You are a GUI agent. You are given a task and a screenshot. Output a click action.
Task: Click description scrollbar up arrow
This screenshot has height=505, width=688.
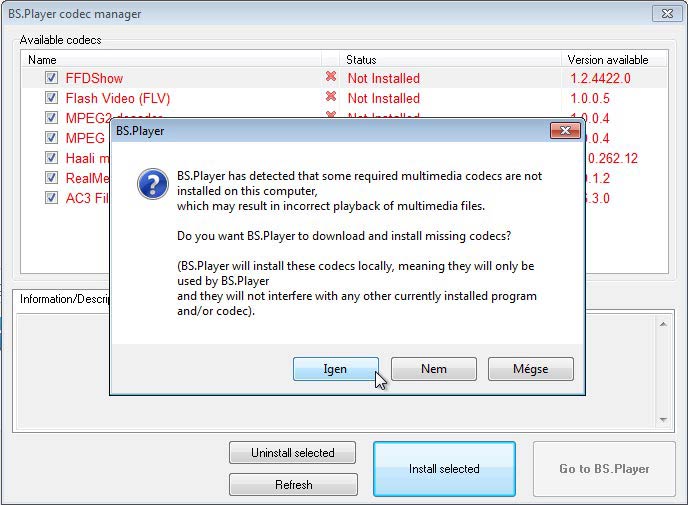tap(663, 324)
